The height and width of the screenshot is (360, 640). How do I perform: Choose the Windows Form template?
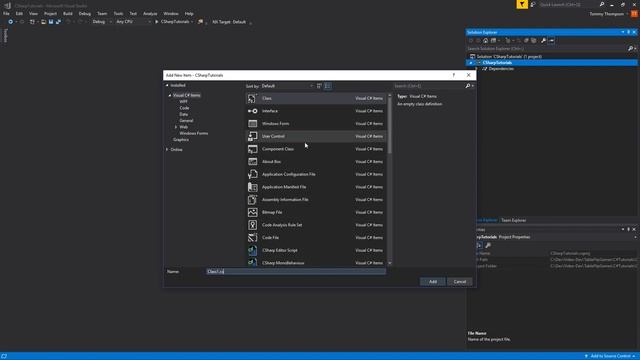click(316, 124)
